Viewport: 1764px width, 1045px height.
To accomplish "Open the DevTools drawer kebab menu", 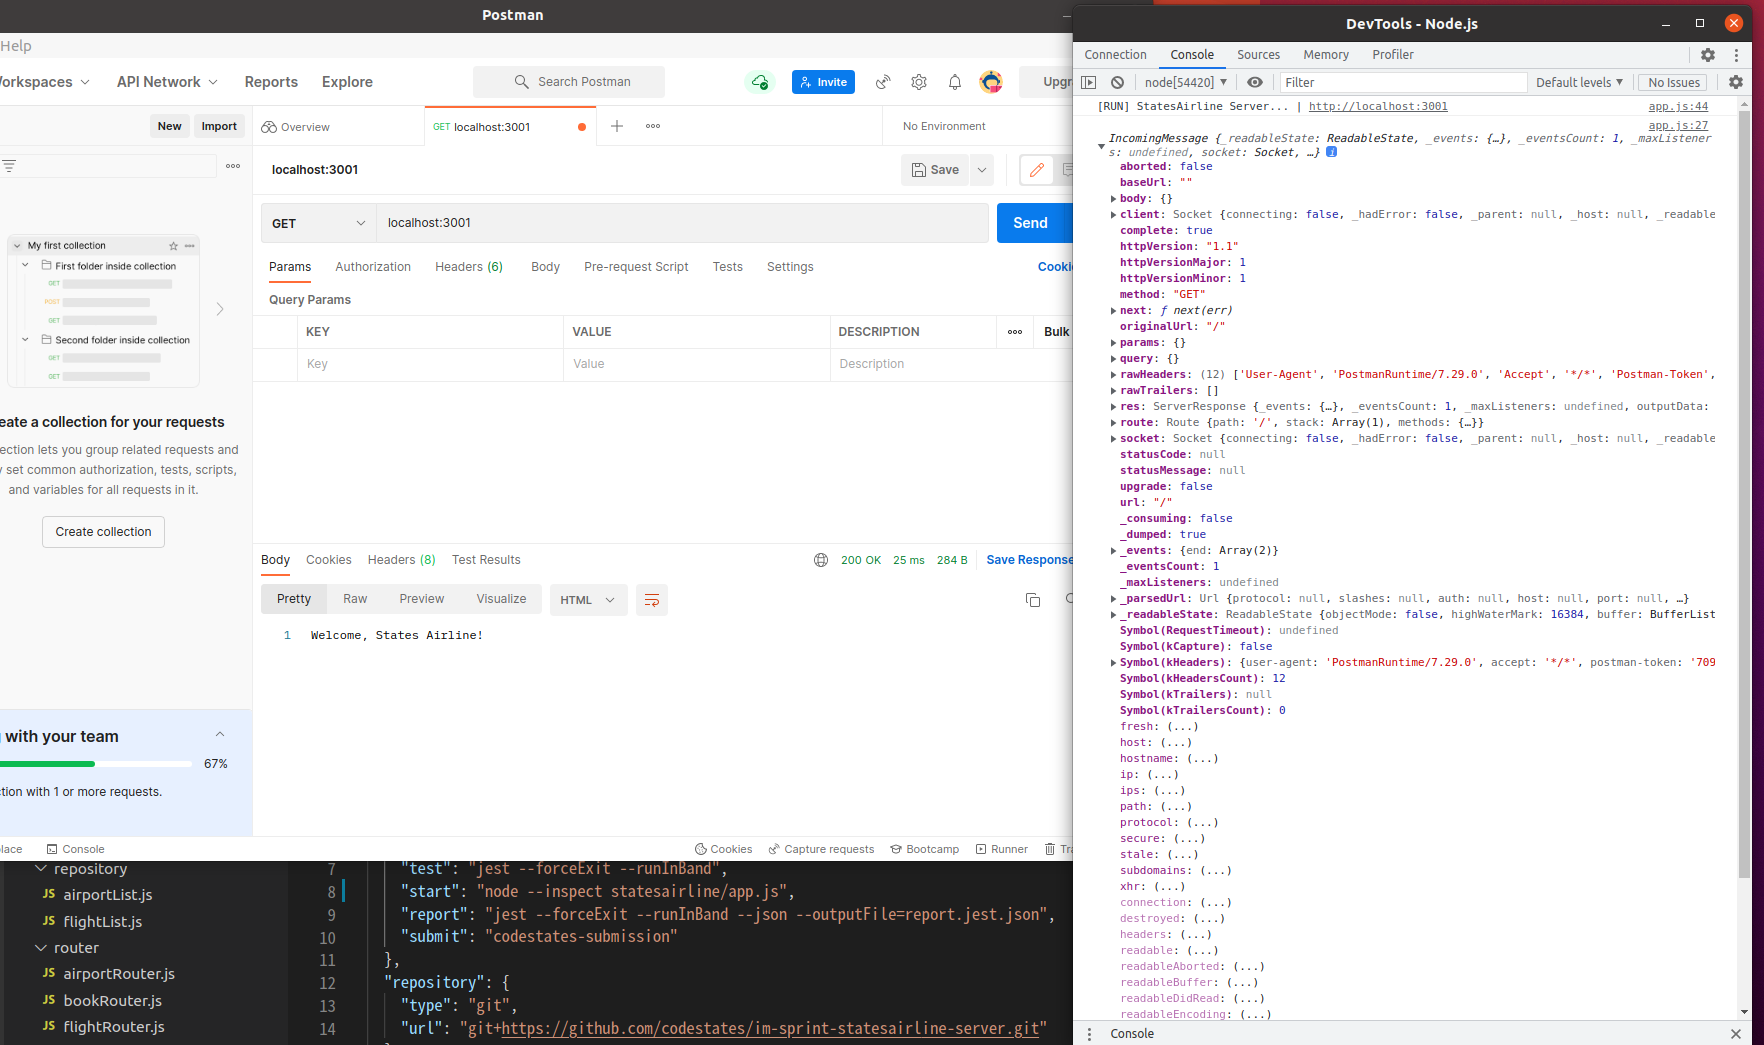I will tap(1089, 1034).
